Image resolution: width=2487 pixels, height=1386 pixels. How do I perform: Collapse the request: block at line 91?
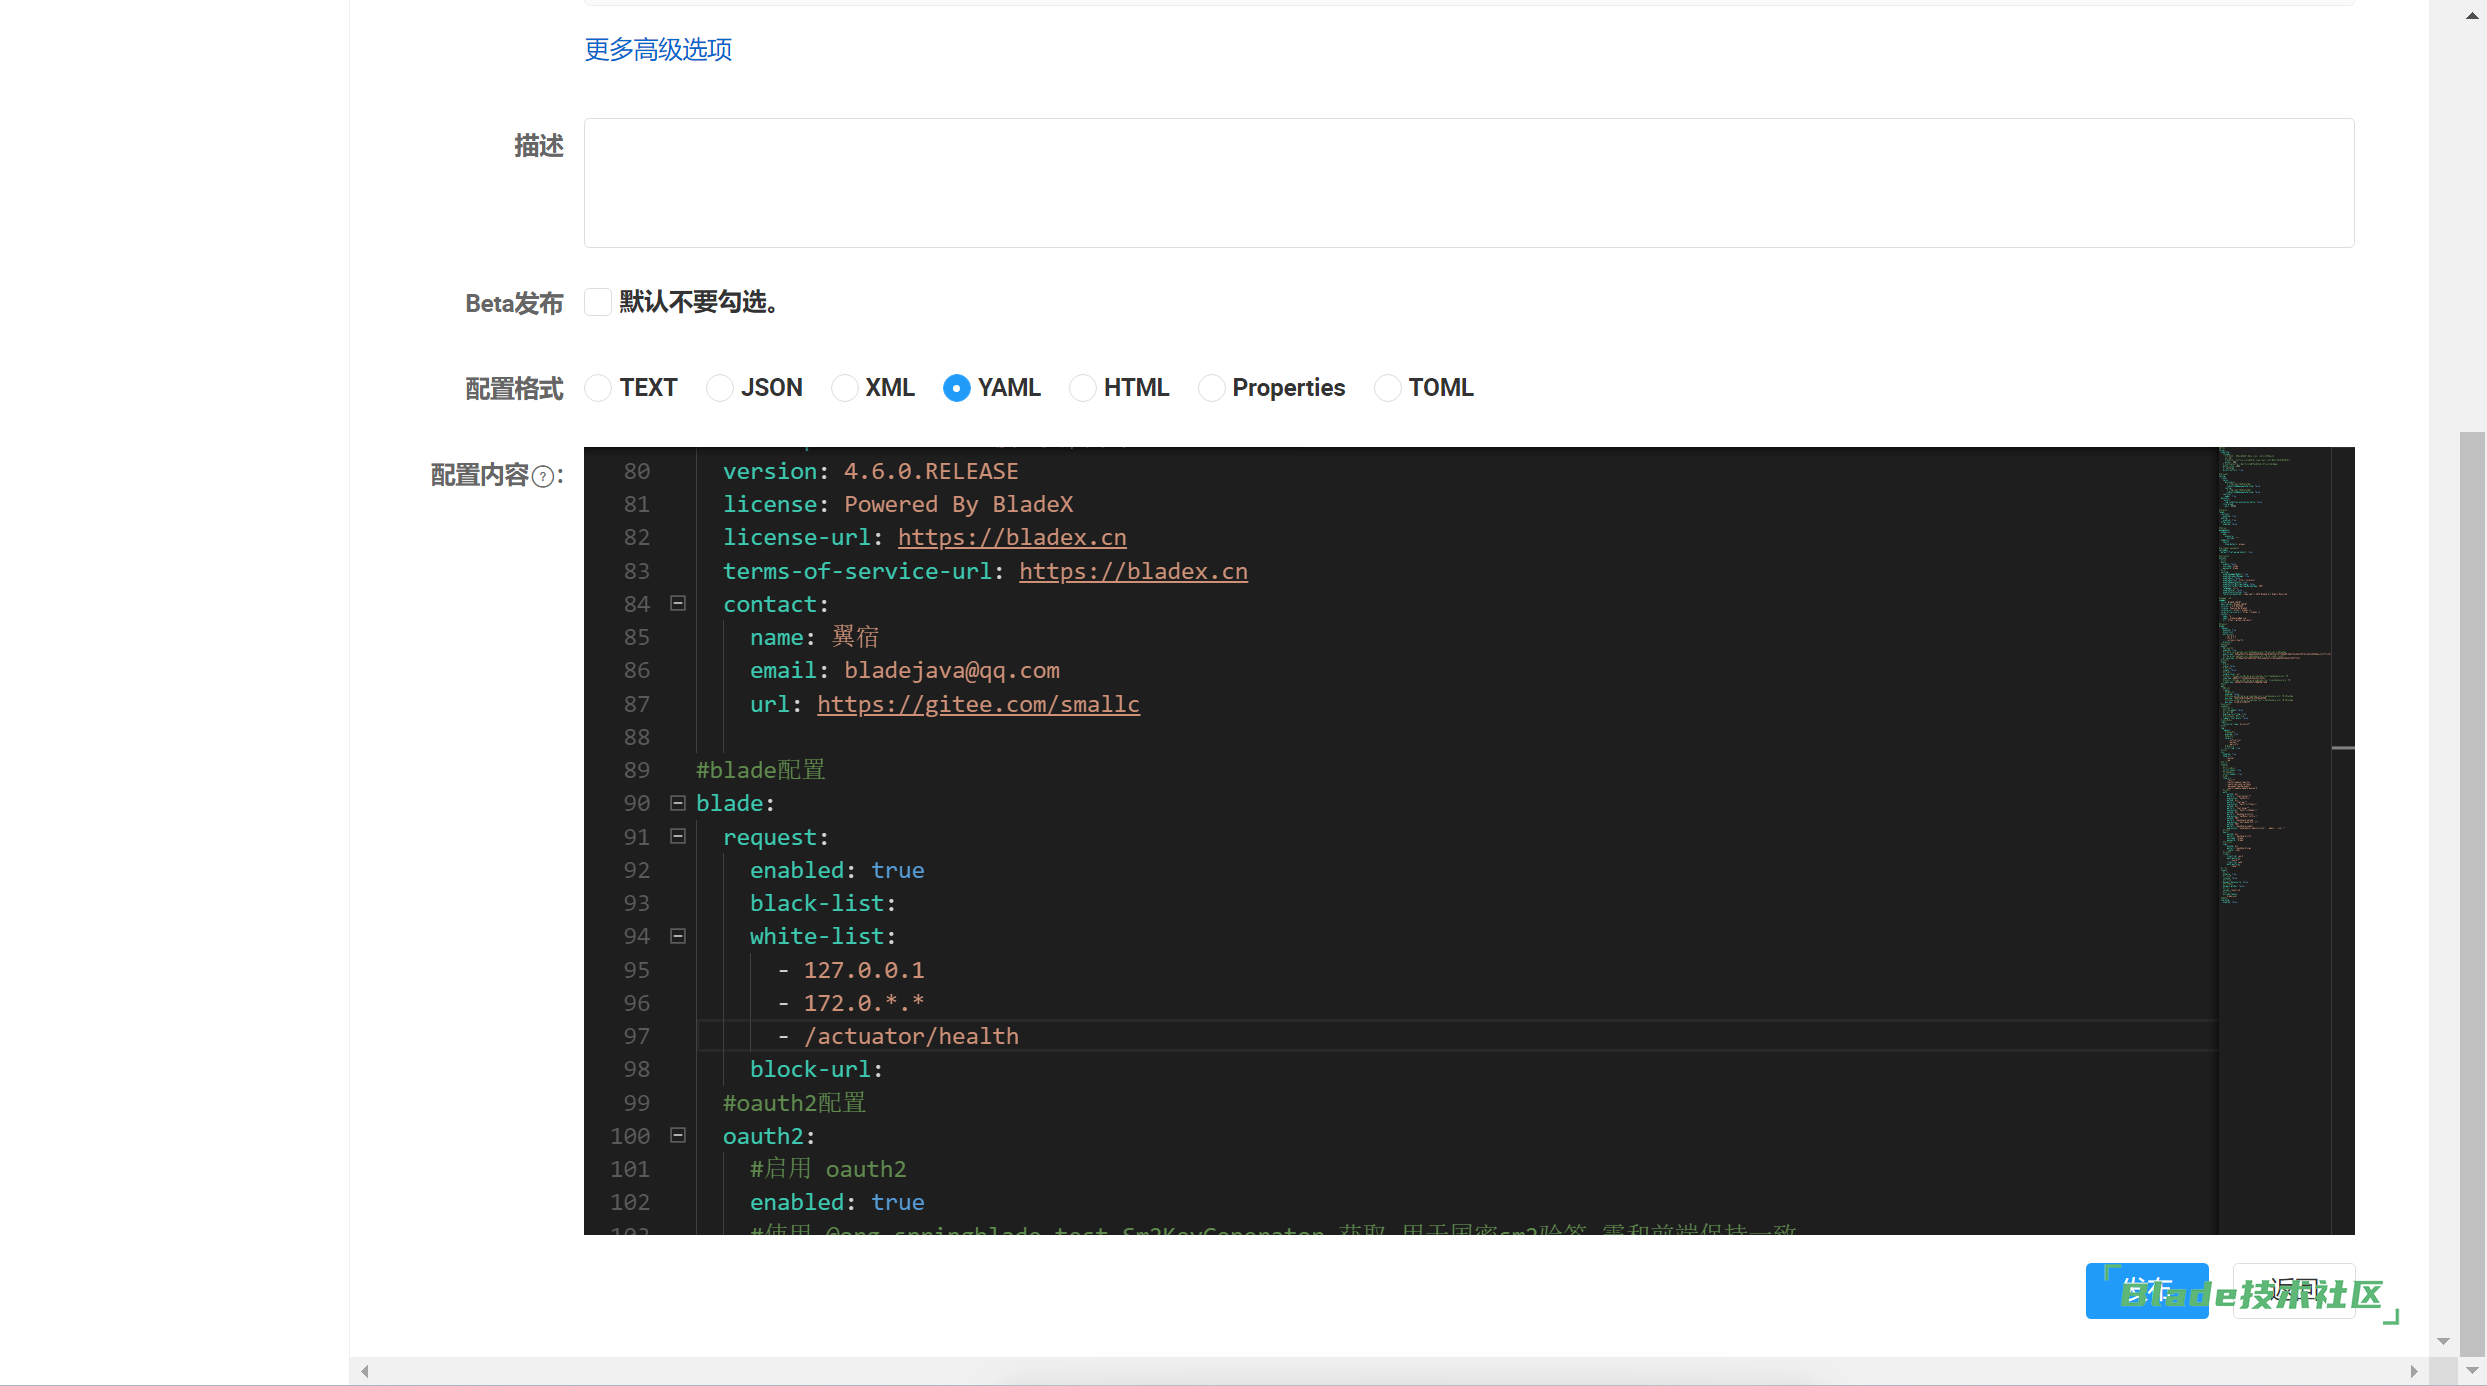tap(678, 836)
